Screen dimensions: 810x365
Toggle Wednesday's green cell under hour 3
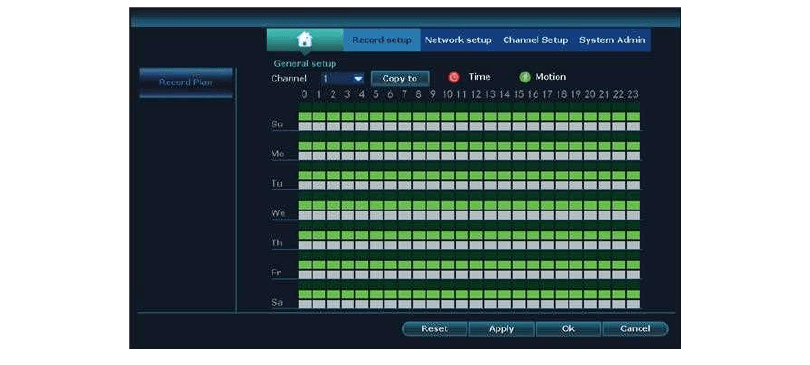point(348,205)
